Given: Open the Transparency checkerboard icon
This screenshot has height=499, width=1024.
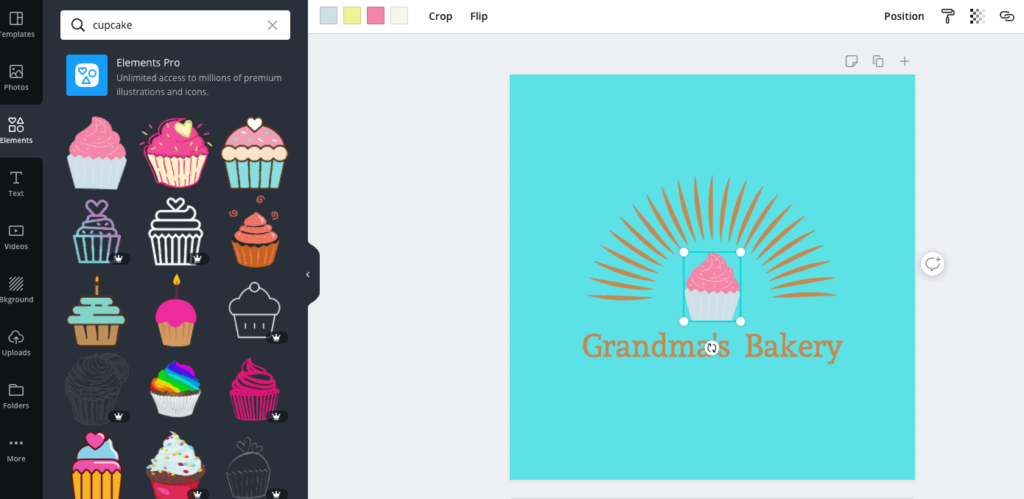Looking at the screenshot, I should coord(977,16).
